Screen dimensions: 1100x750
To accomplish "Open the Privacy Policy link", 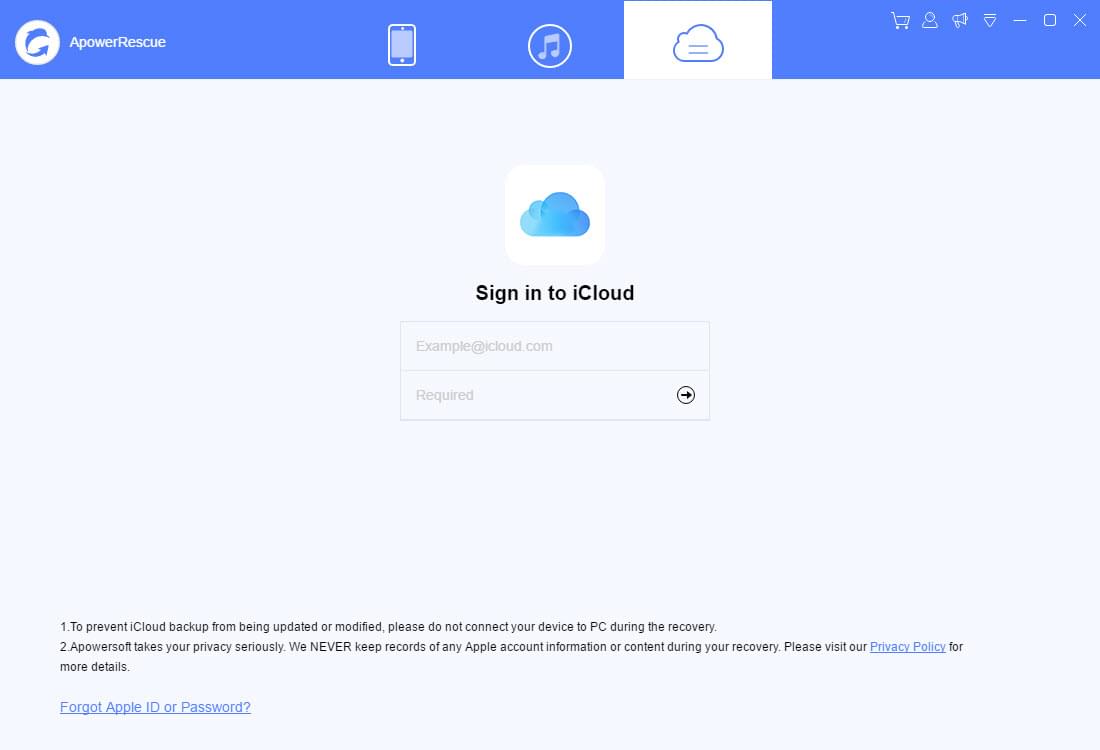I will pos(907,647).
